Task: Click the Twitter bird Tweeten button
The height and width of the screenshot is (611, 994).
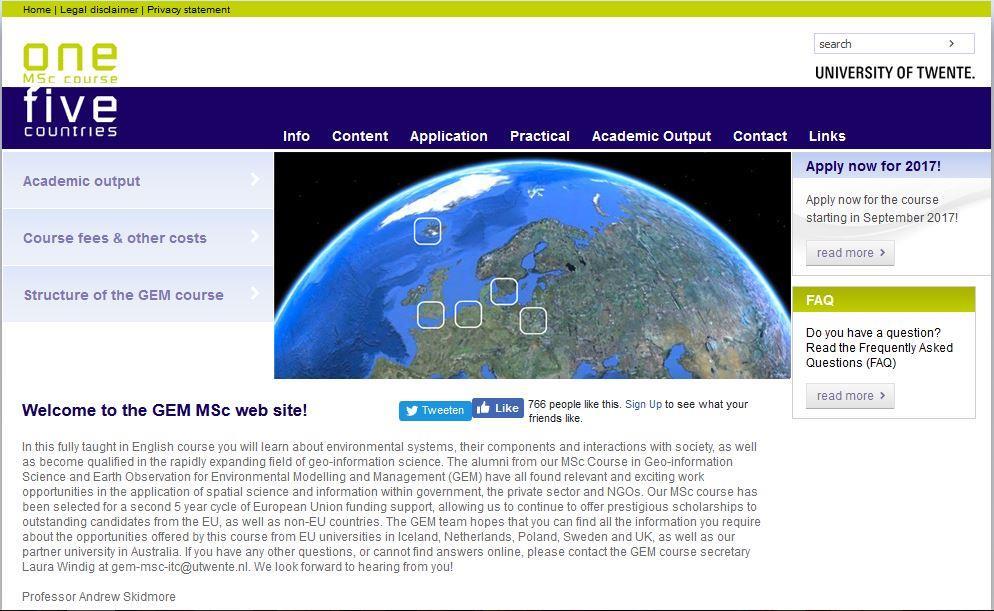Action: click(x=435, y=410)
